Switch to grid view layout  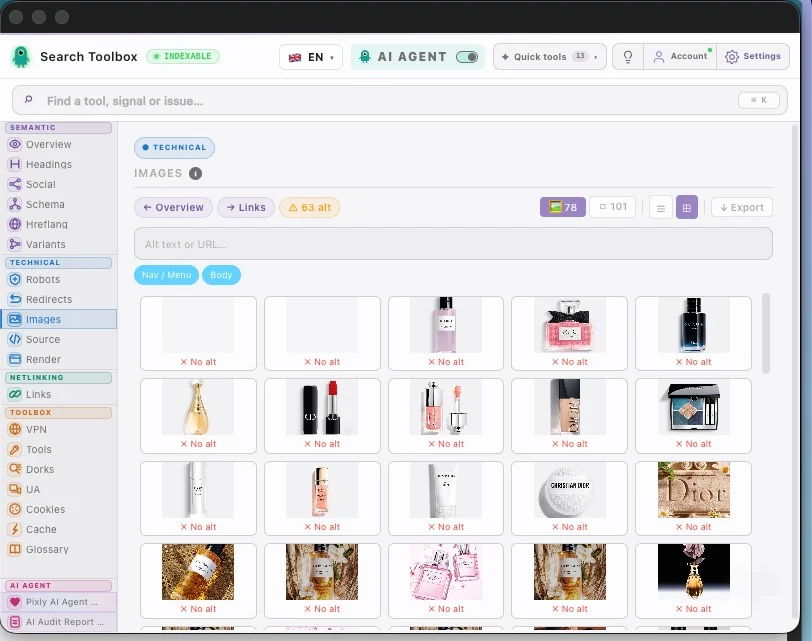pyautogui.click(x=687, y=208)
